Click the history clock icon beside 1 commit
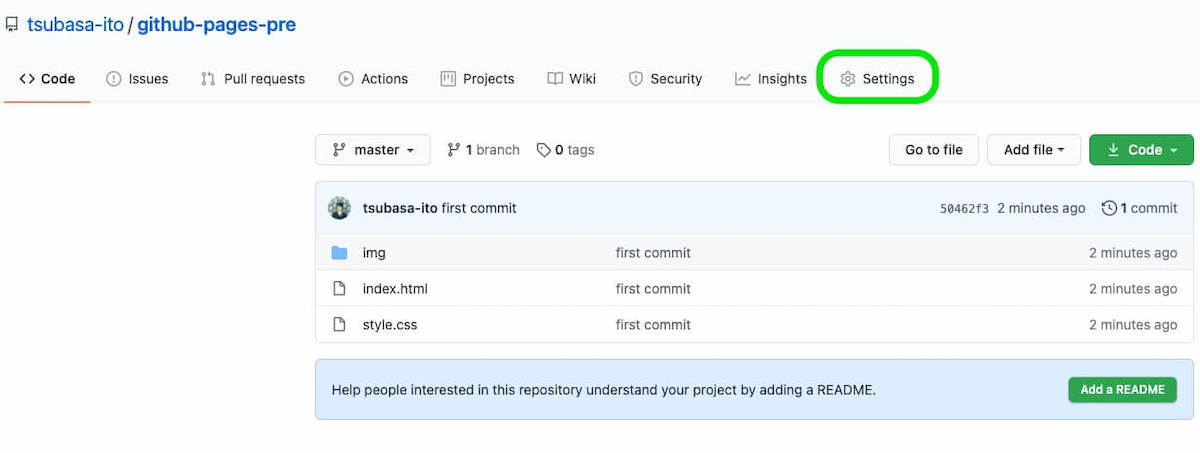 click(x=1109, y=208)
